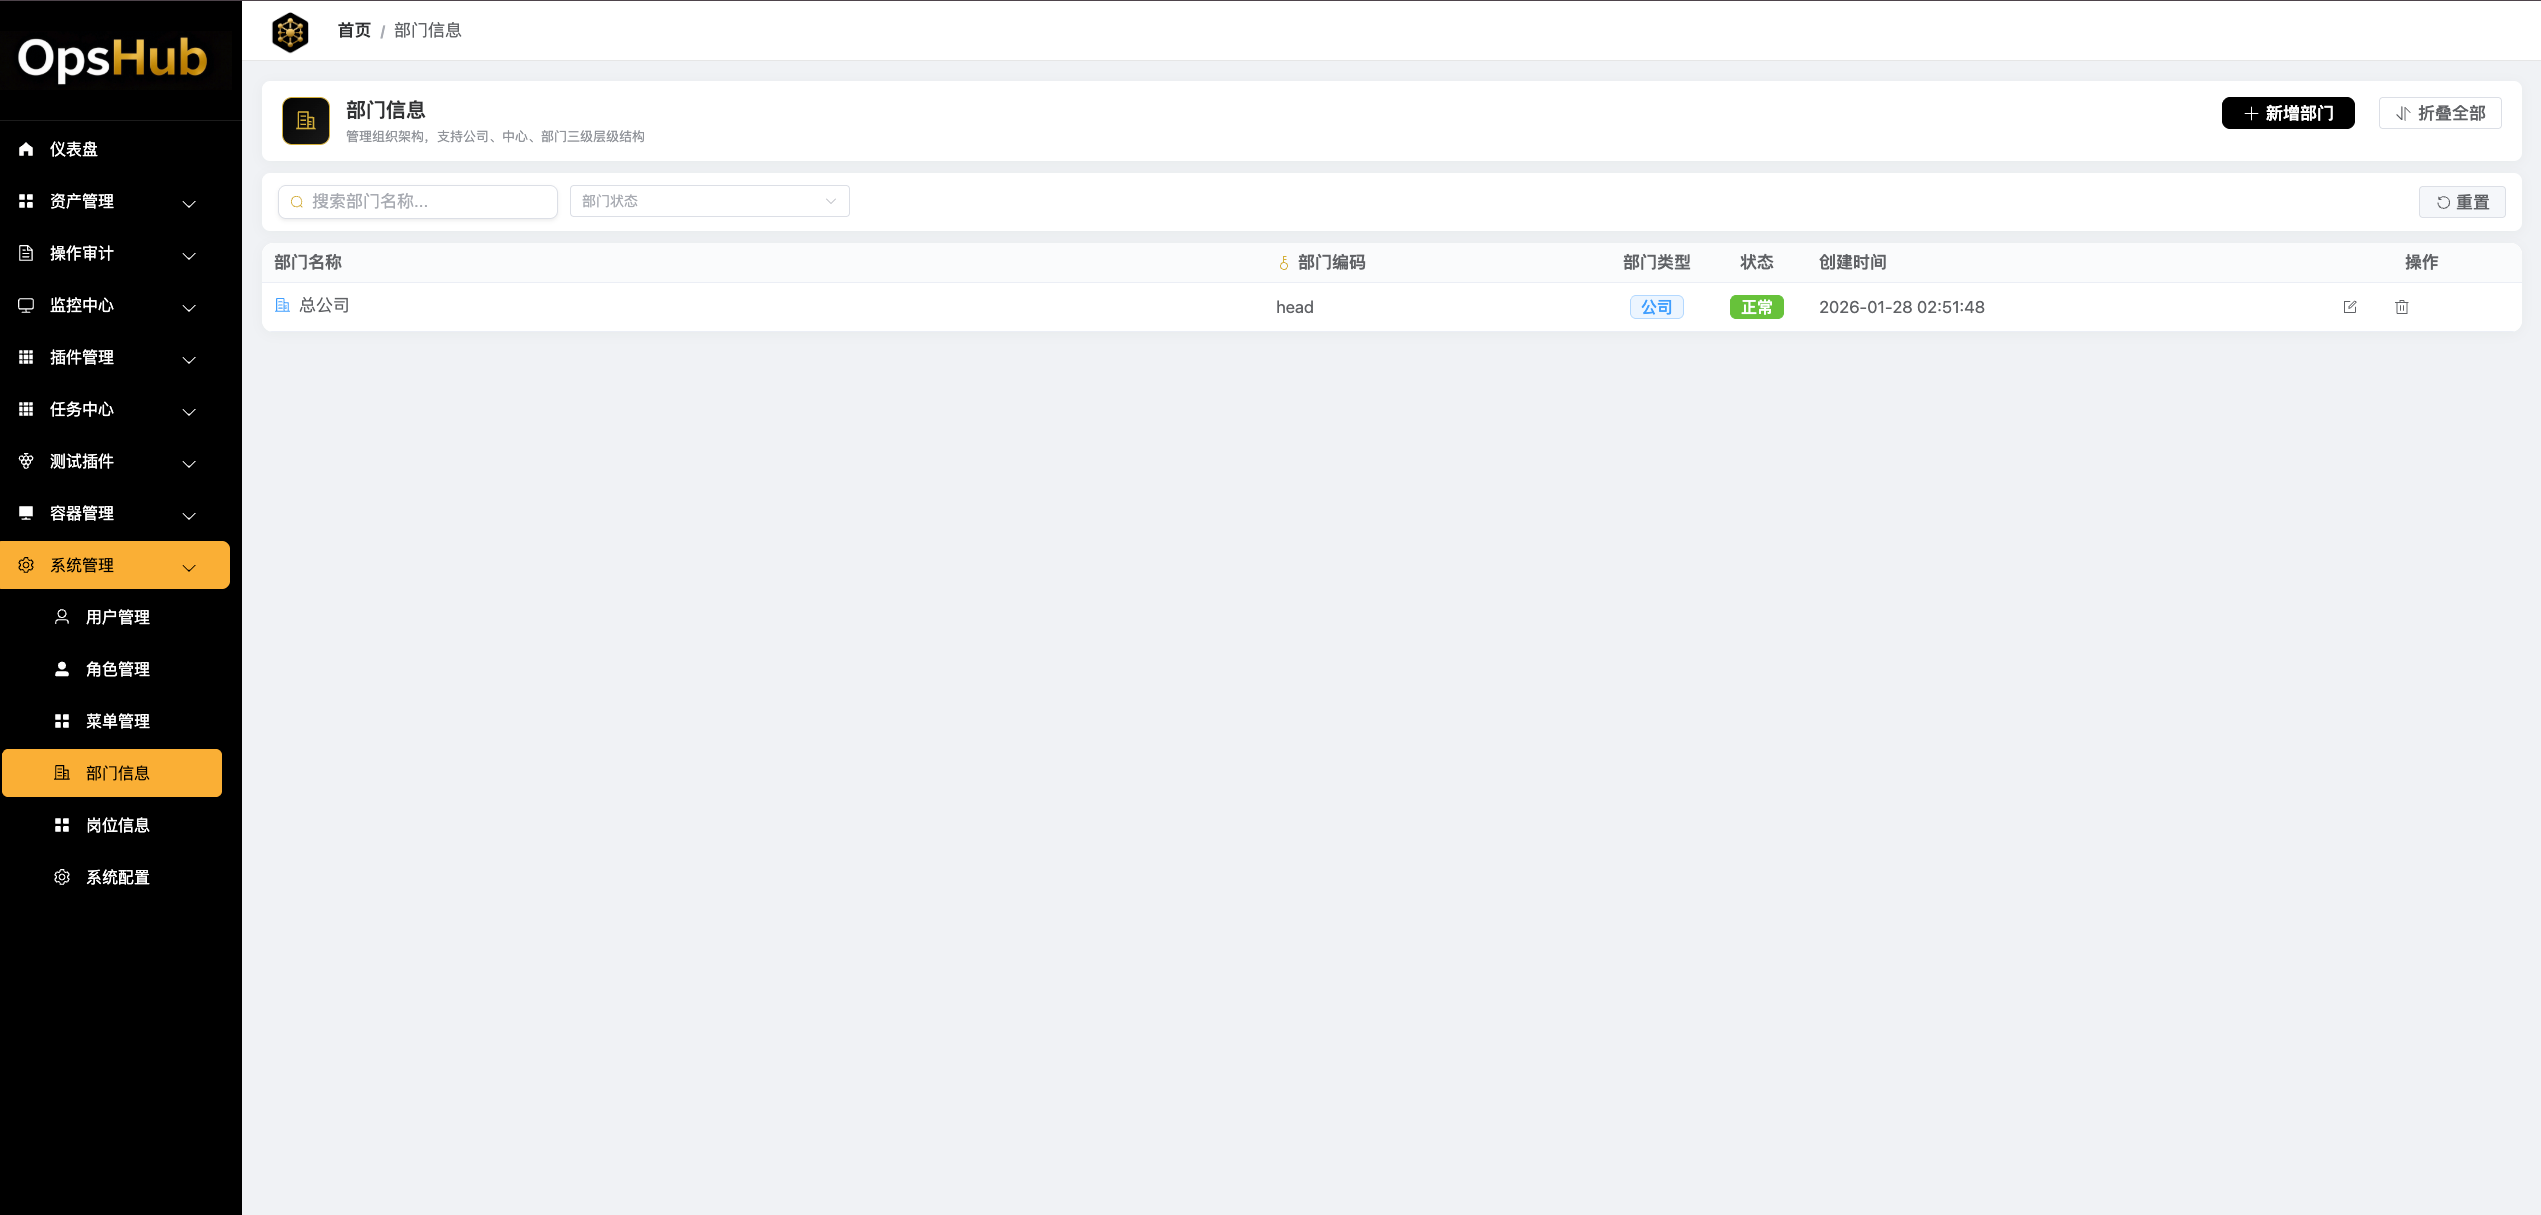Click the 仪表盘 home icon in sidebar
Viewport: 2541px width, 1215px height.
pos(26,149)
